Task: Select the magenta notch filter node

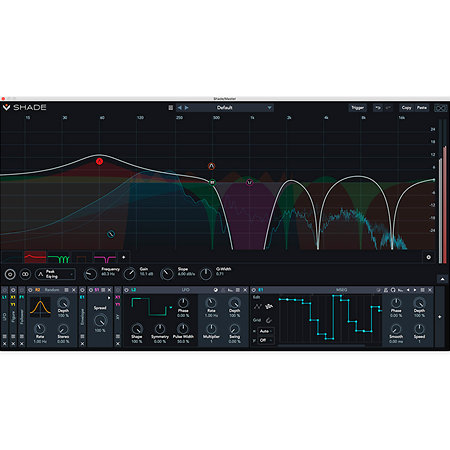Action: click(x=250, y=182)
